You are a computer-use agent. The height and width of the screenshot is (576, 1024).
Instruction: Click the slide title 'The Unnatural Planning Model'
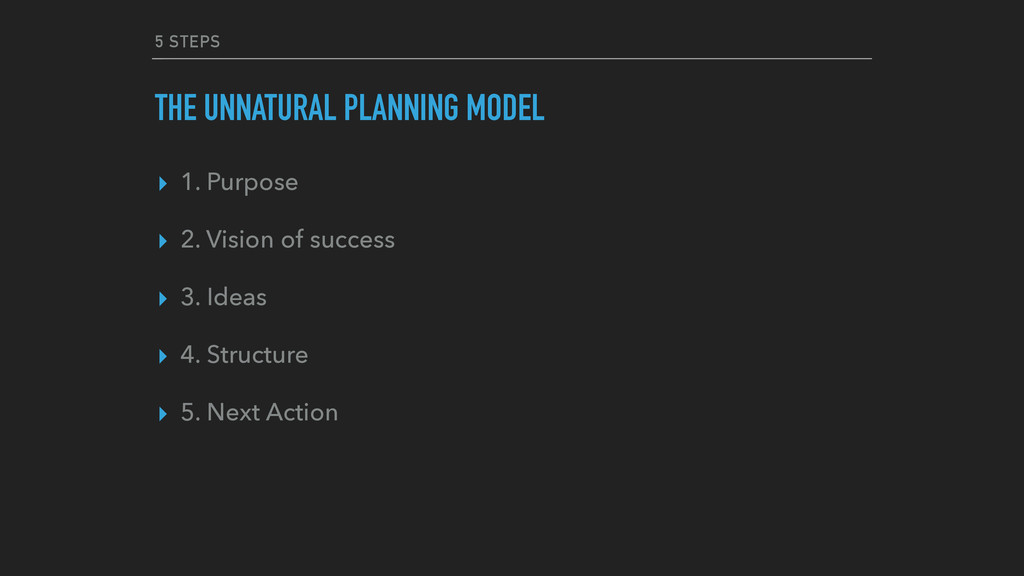[349, 108]
